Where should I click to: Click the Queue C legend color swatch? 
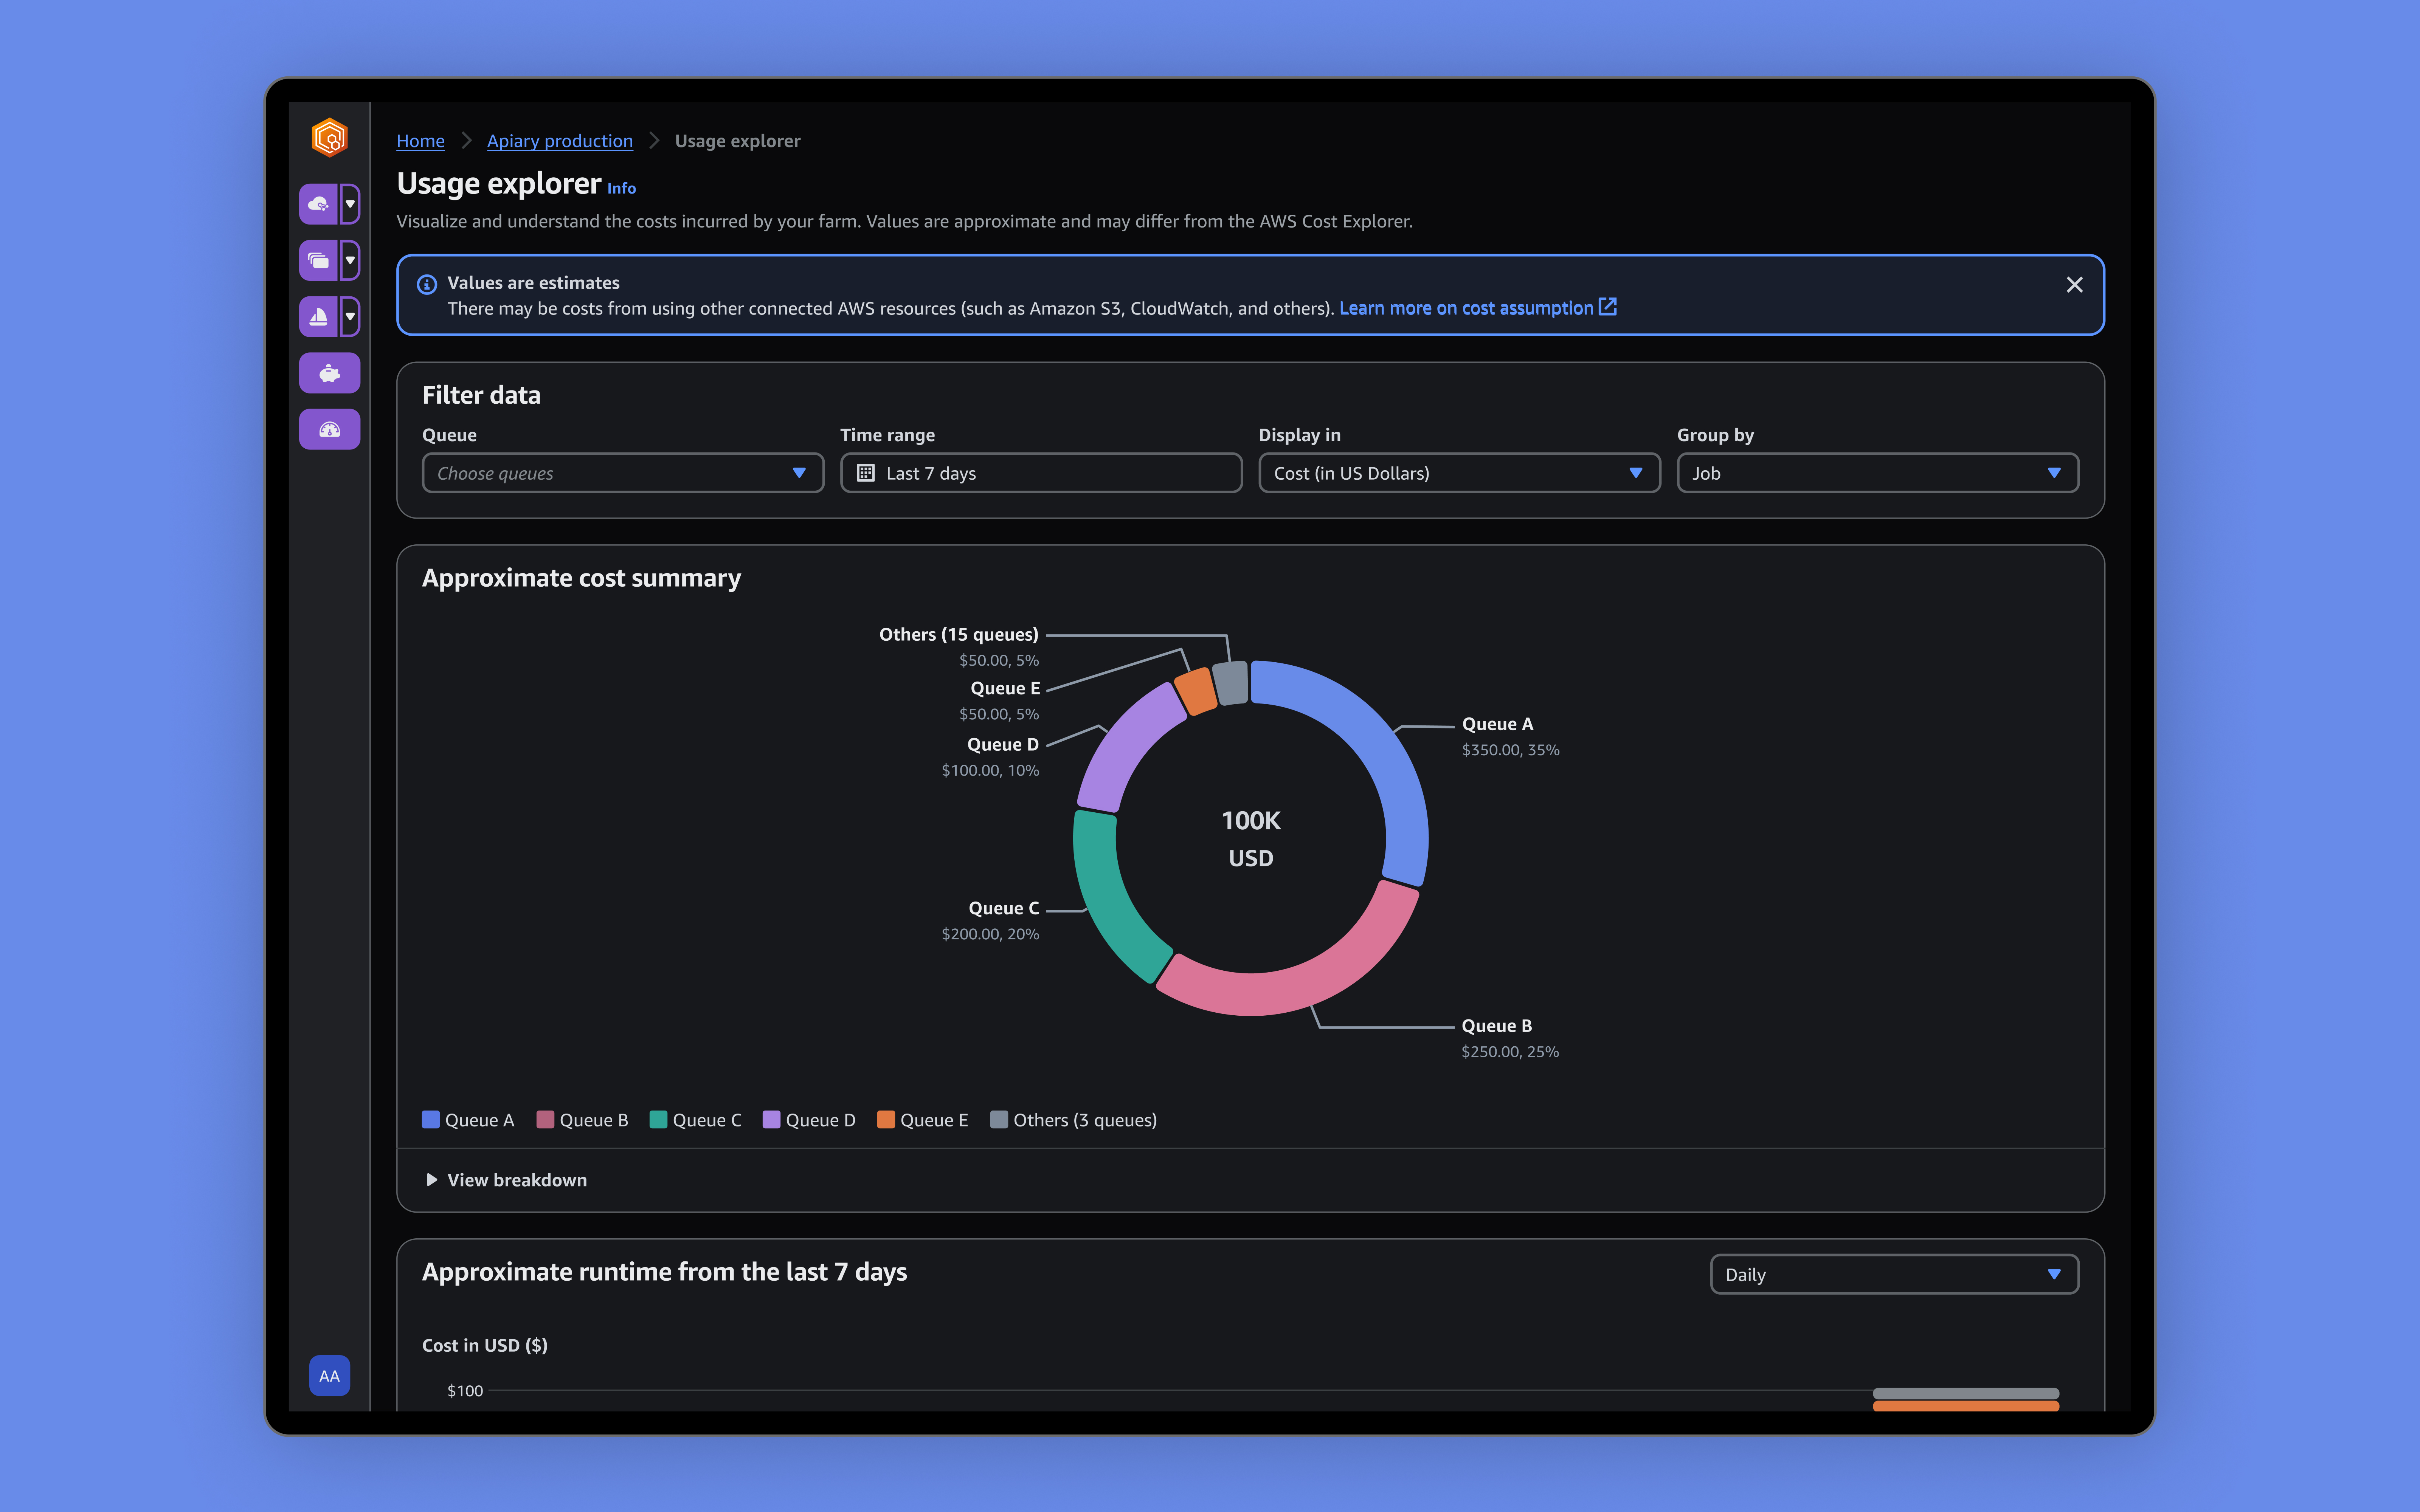[x=658, y=1120]
